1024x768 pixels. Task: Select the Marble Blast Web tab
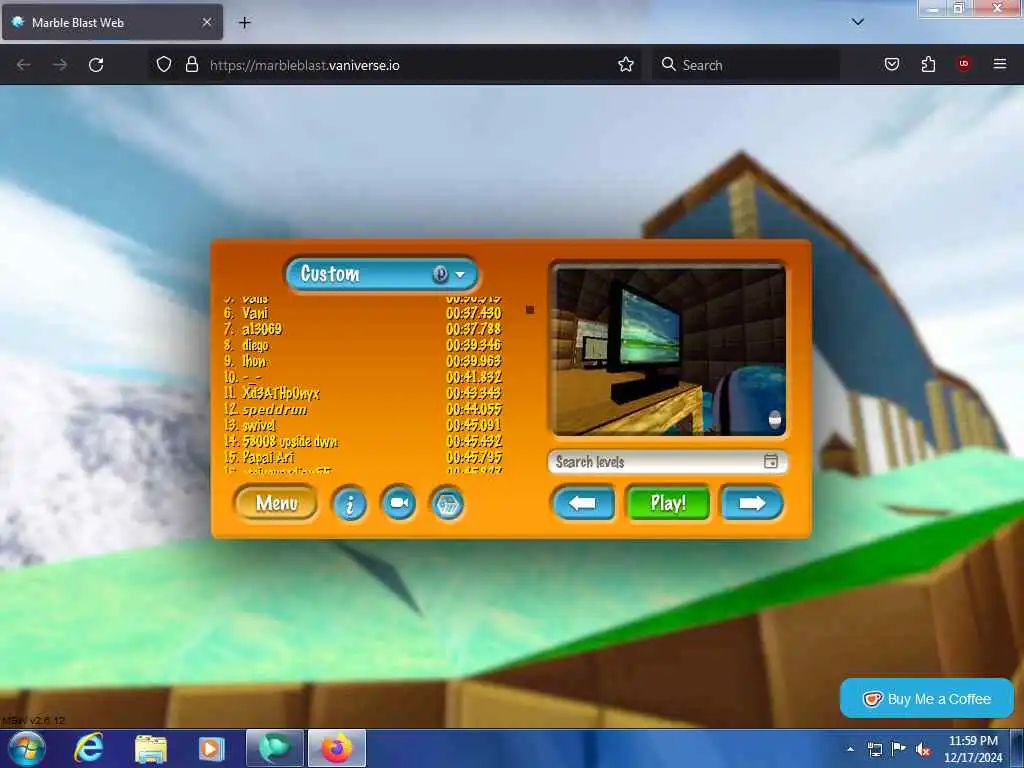(x=112, y=22)
